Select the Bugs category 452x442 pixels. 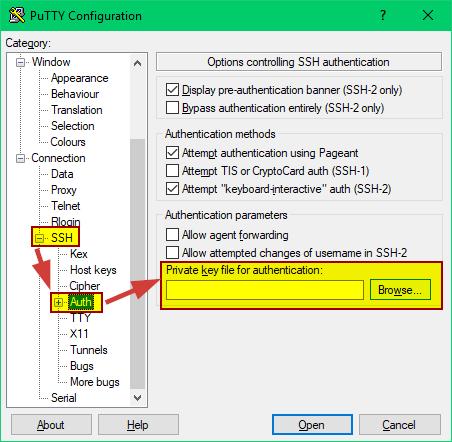[x=82, y=366]
